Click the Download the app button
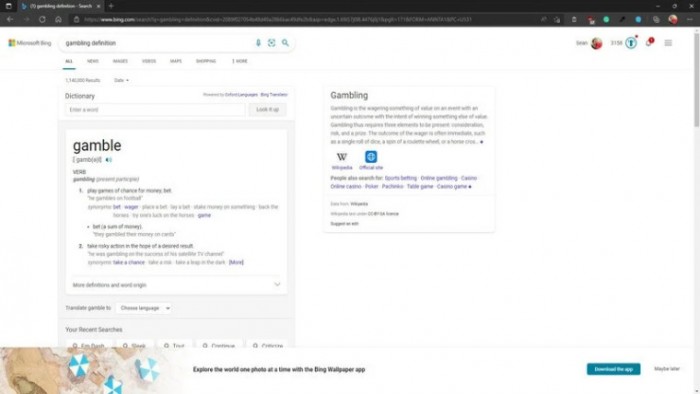 point(613,369)
